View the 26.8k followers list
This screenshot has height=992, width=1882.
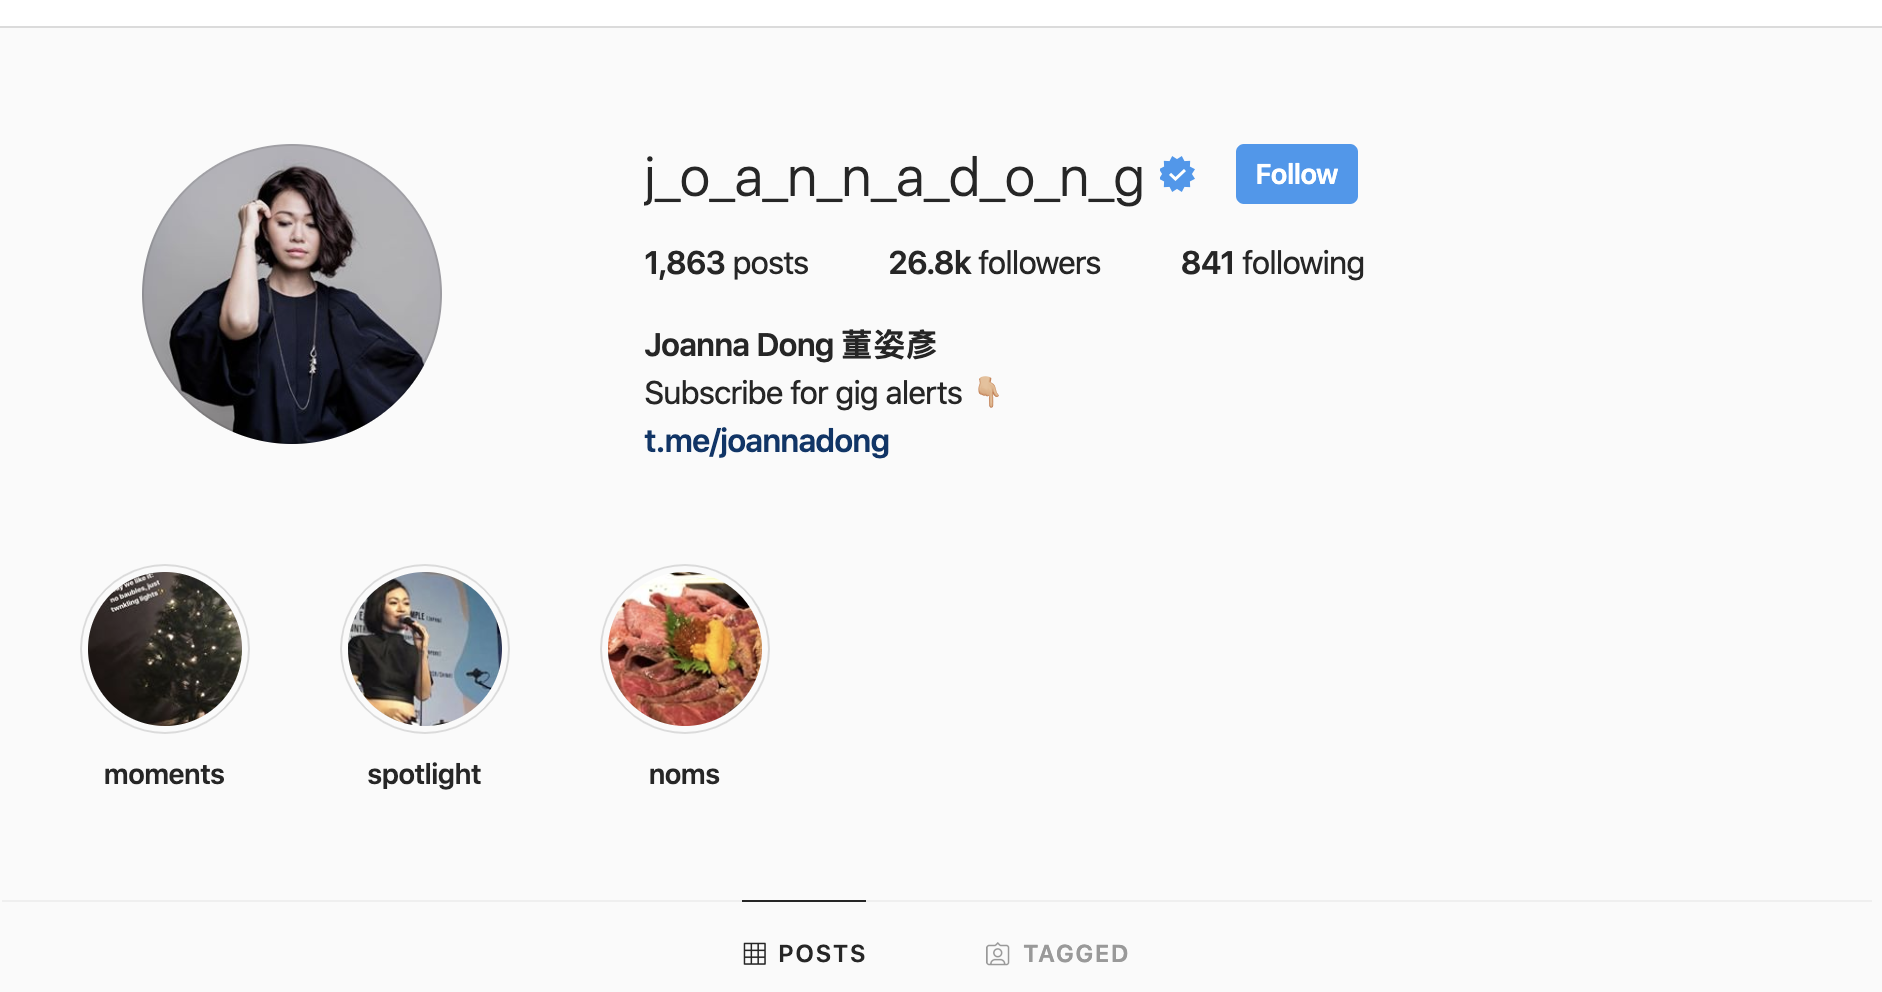[x=994, y=263]
